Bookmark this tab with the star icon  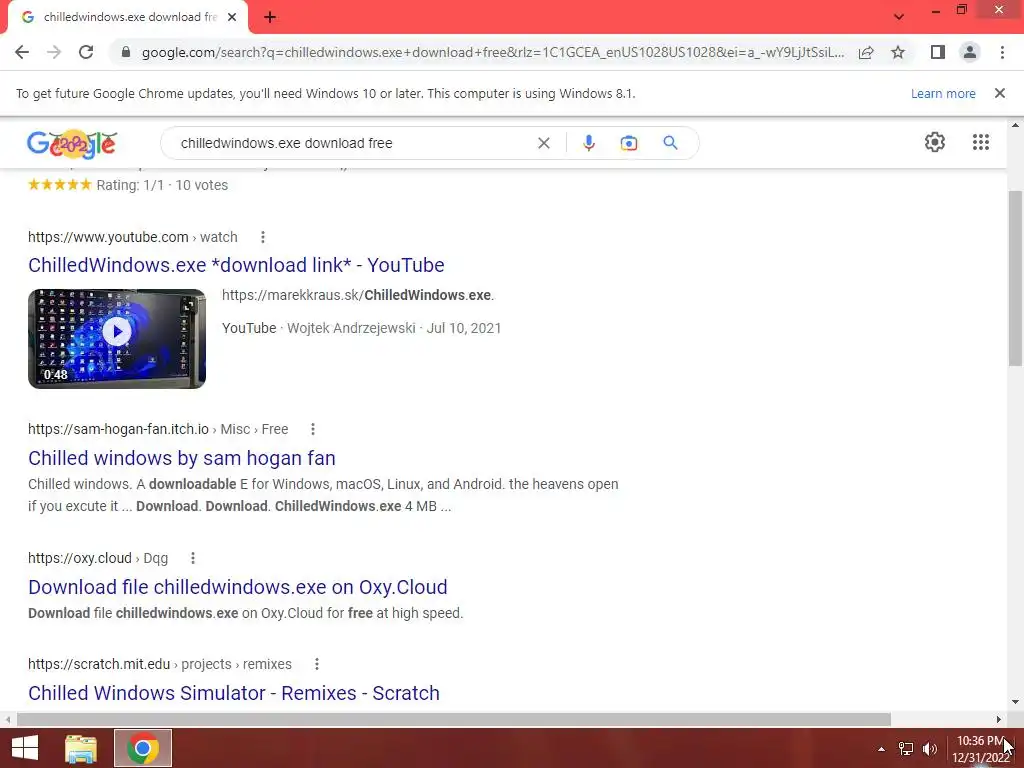click(898, 52)
